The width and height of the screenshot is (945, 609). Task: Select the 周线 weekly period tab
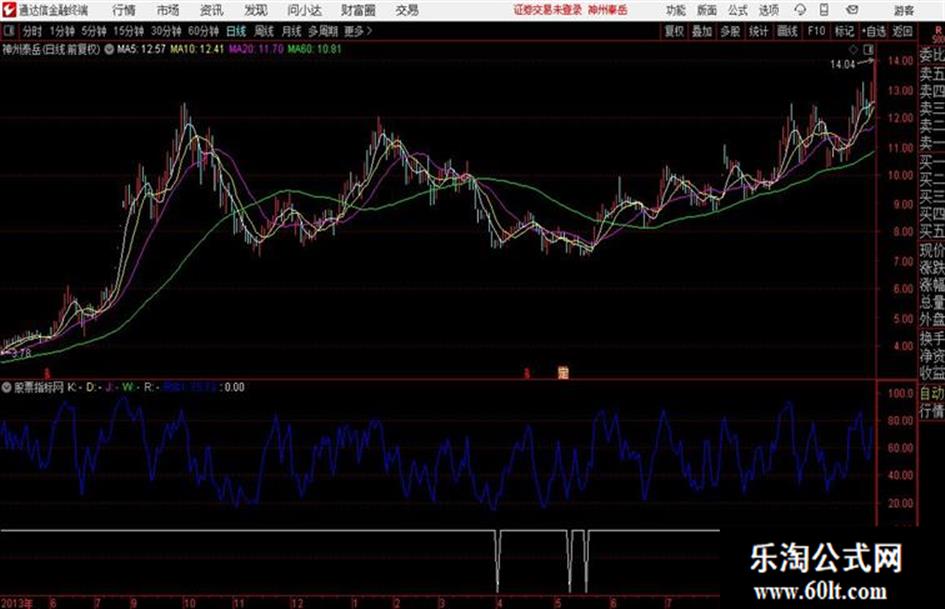264,31
